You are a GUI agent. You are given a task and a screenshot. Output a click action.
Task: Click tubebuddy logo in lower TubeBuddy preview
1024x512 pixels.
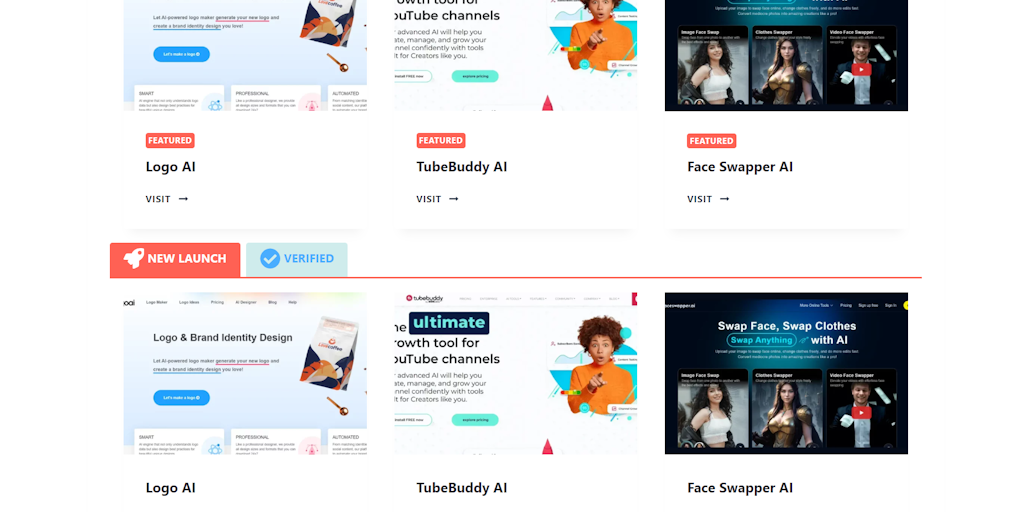coord(424,298)
